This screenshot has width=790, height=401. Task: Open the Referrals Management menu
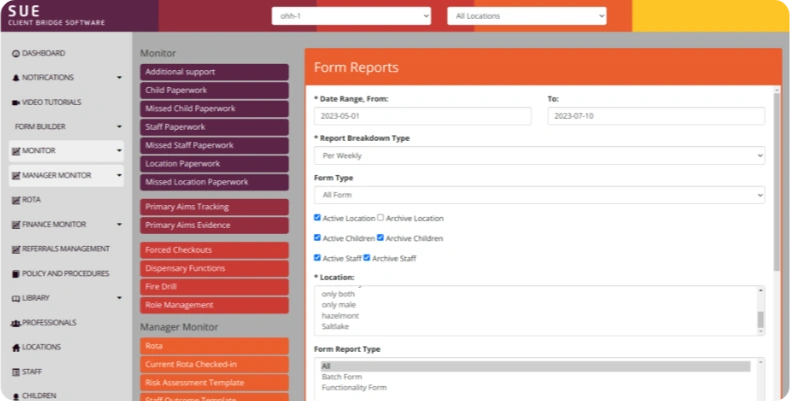[x=66, y=249]
